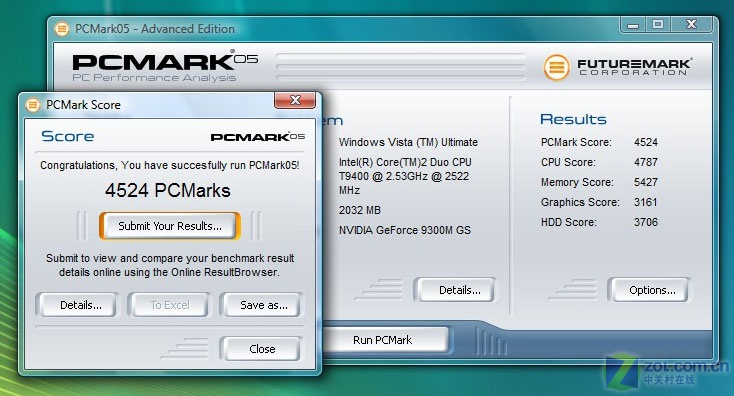Open Options under Results panel
The height and width of the screenshot is (396, 734).
pyautogui.click(x=649, y=290)
